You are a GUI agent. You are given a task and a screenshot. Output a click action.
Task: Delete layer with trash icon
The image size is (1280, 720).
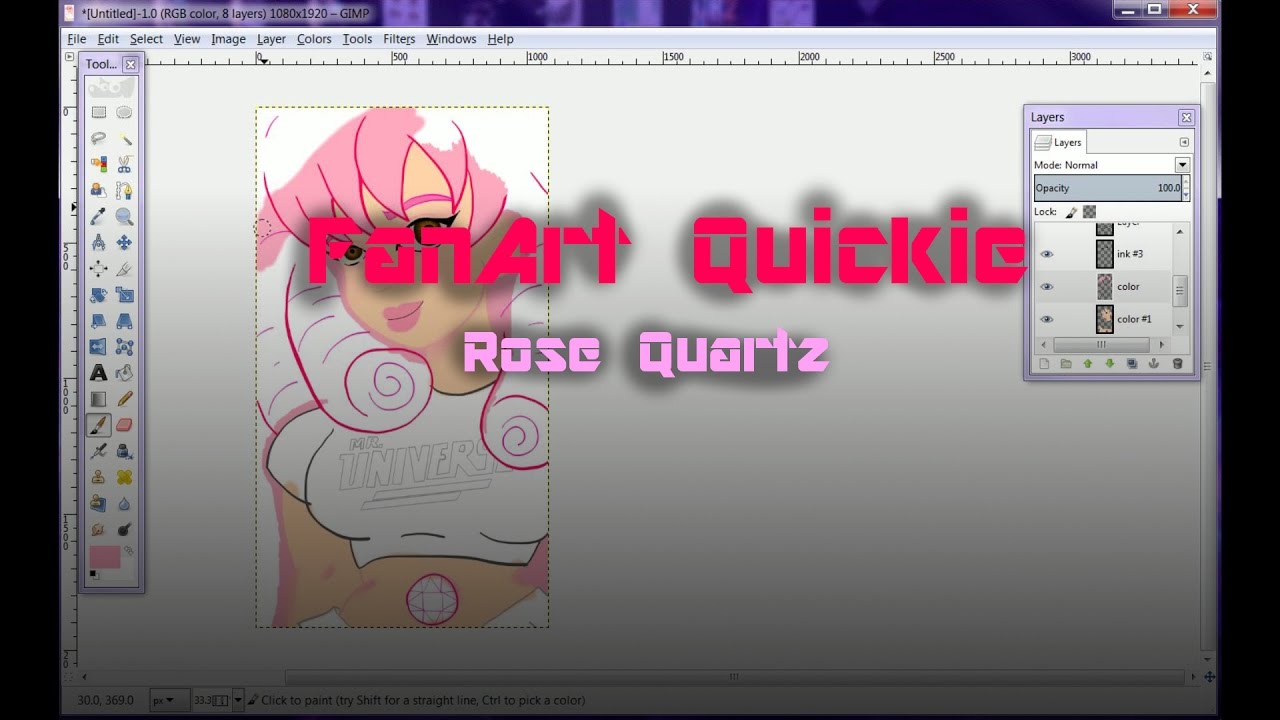pos(1177,364)
